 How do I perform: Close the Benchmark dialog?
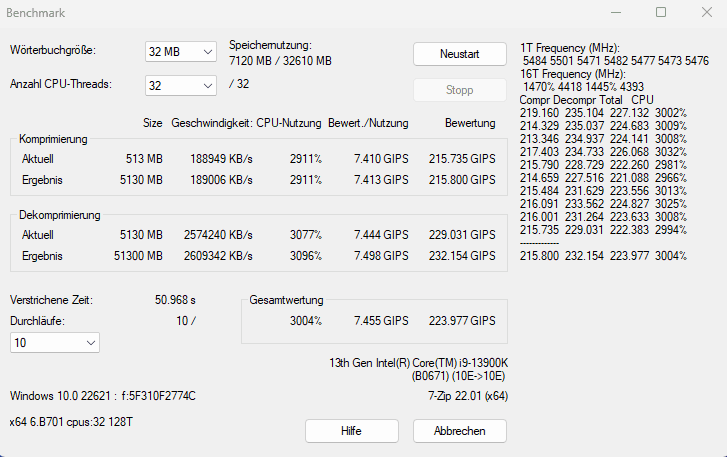point(705,13)
